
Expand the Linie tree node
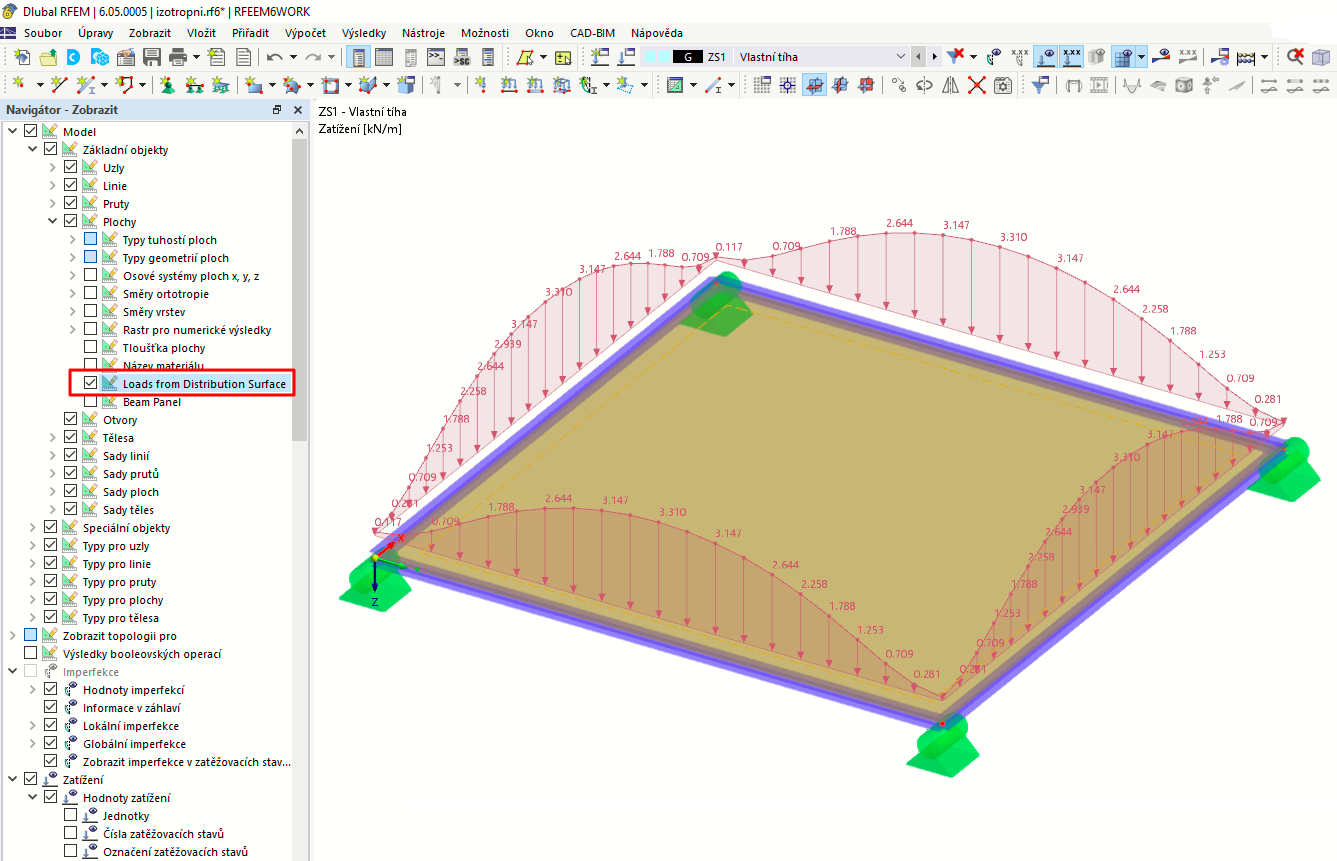click(x=53, y=185)
